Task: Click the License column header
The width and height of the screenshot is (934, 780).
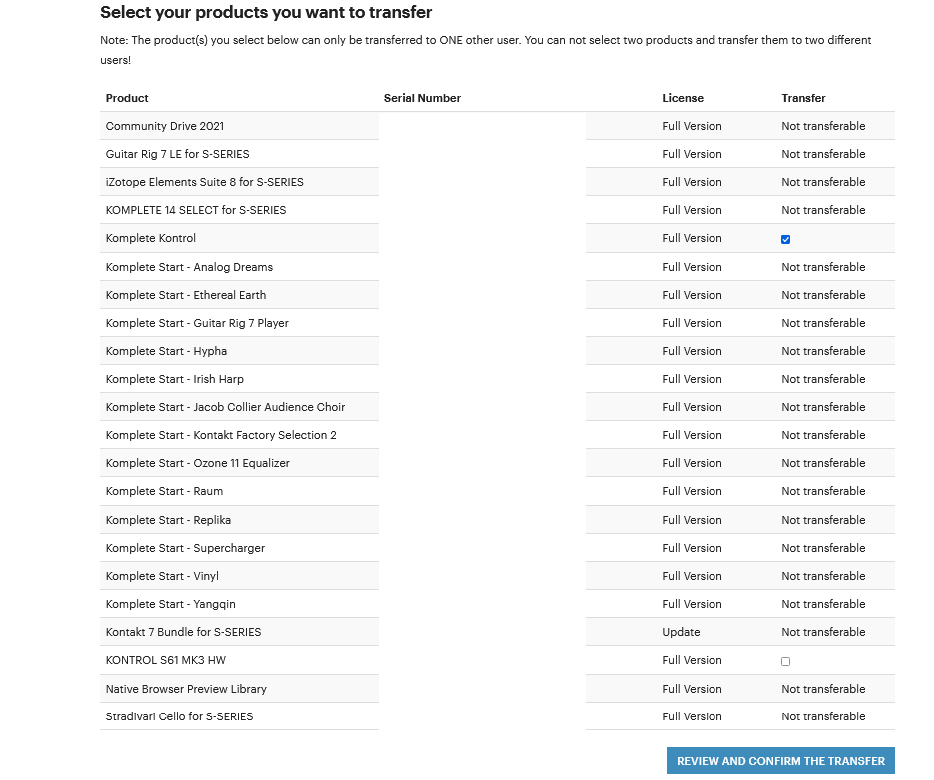Action: pos(683,98)
